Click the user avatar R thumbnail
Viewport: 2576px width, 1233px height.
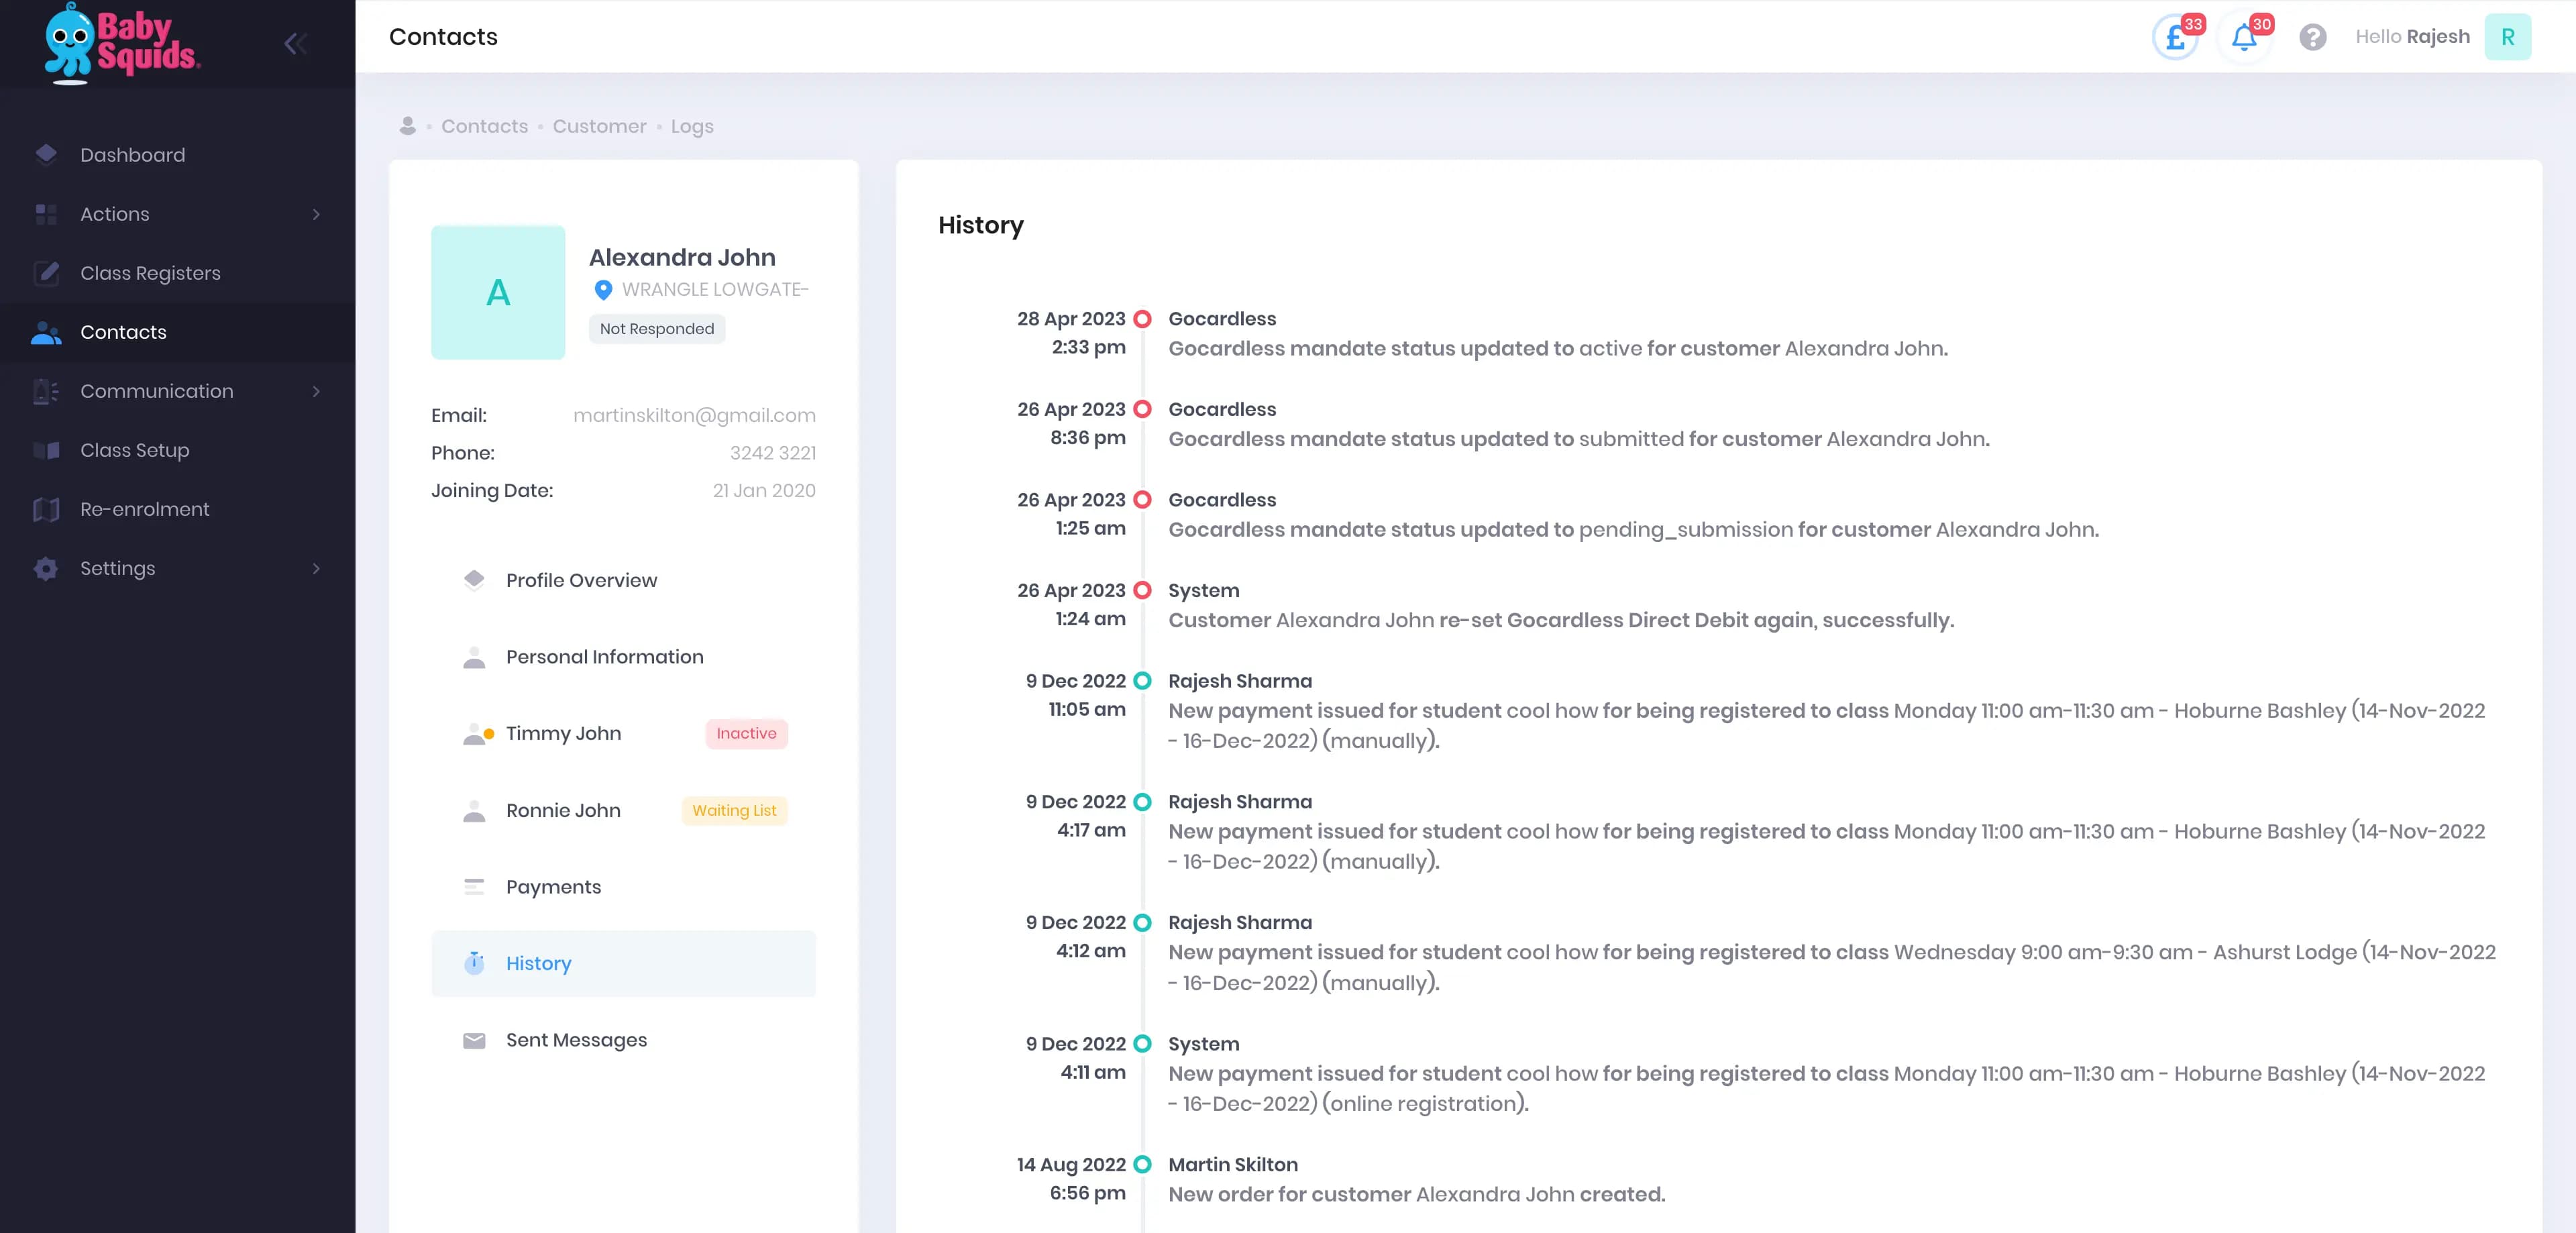2507,37
